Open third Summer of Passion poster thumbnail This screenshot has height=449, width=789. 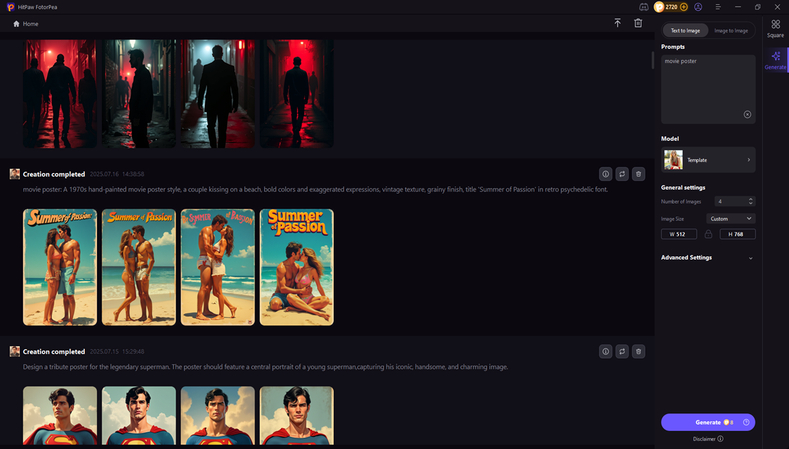point(218,267)
